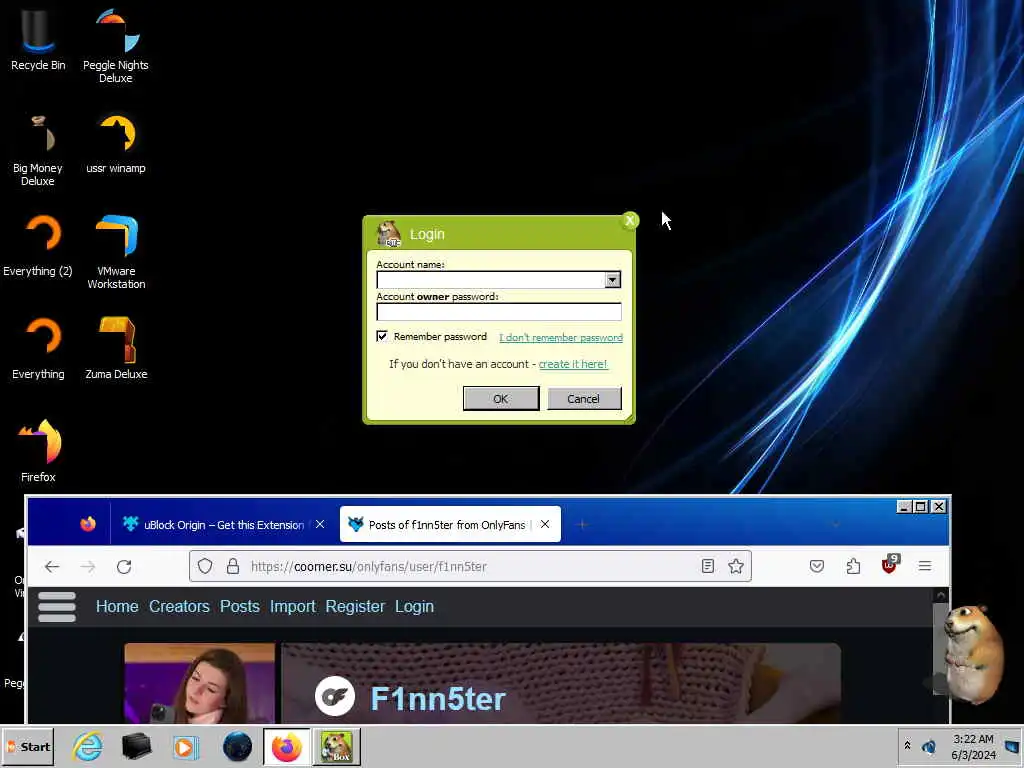Image resolution: width=1024 pixels, height=768 pixels.
Task: Click the F1nn5ter creator name heading
Action: pos(438,699)
